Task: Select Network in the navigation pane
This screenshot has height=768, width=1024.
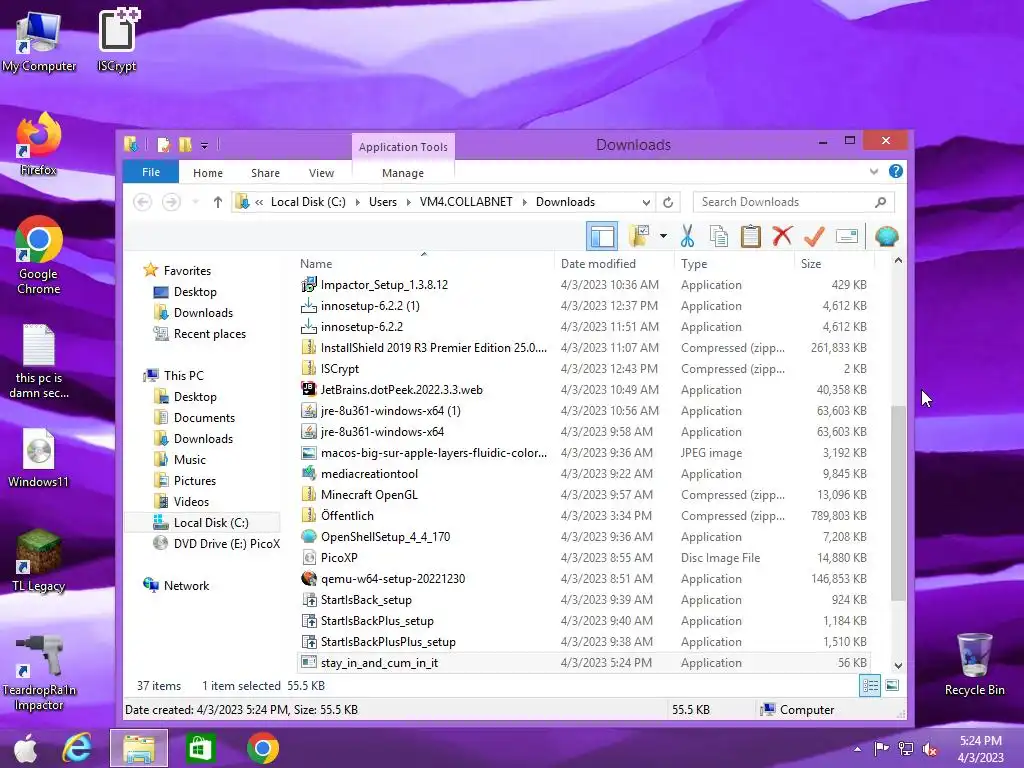Action: [186, 586]
